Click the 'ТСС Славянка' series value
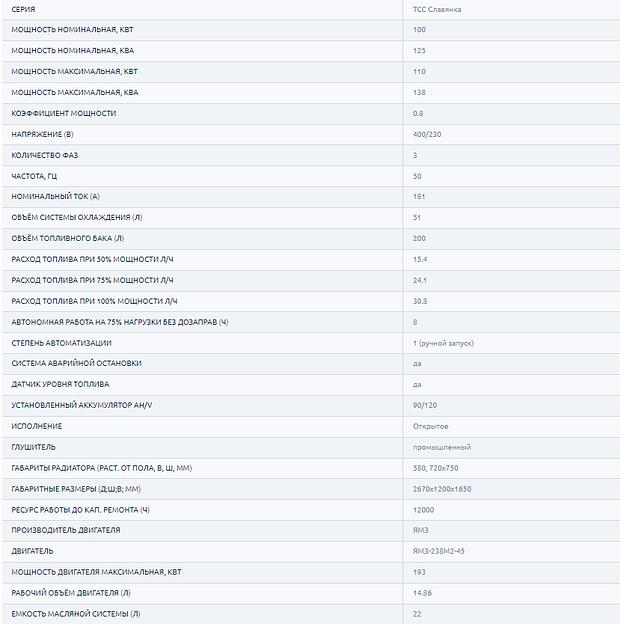Screen dimensions: 621x624 click(x=437, y=9)
